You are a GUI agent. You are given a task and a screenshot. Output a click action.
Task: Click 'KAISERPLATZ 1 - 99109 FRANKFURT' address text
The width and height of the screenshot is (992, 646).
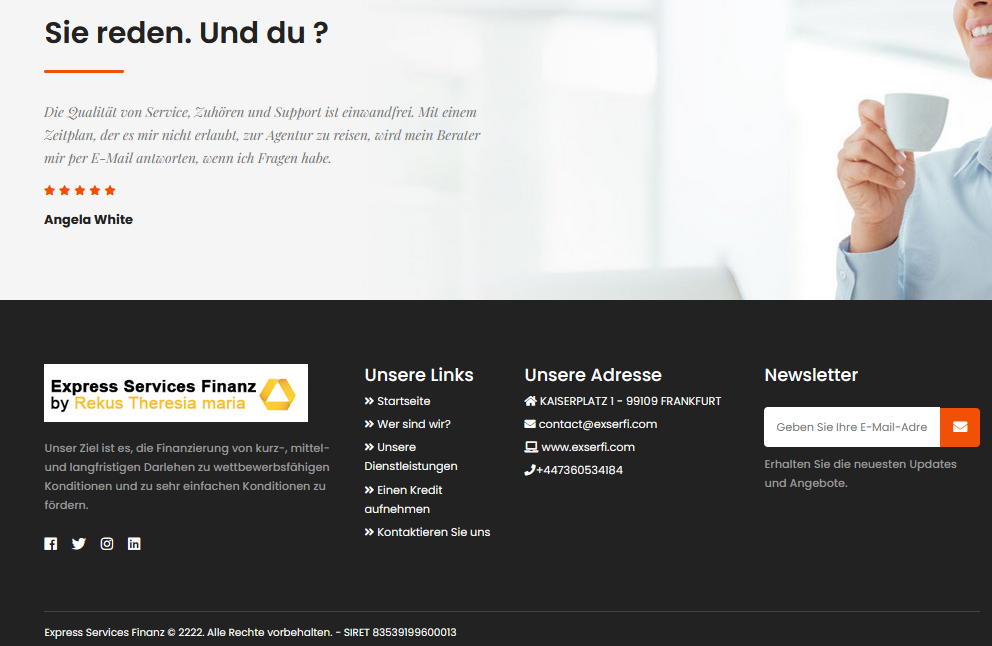point(630,401)
